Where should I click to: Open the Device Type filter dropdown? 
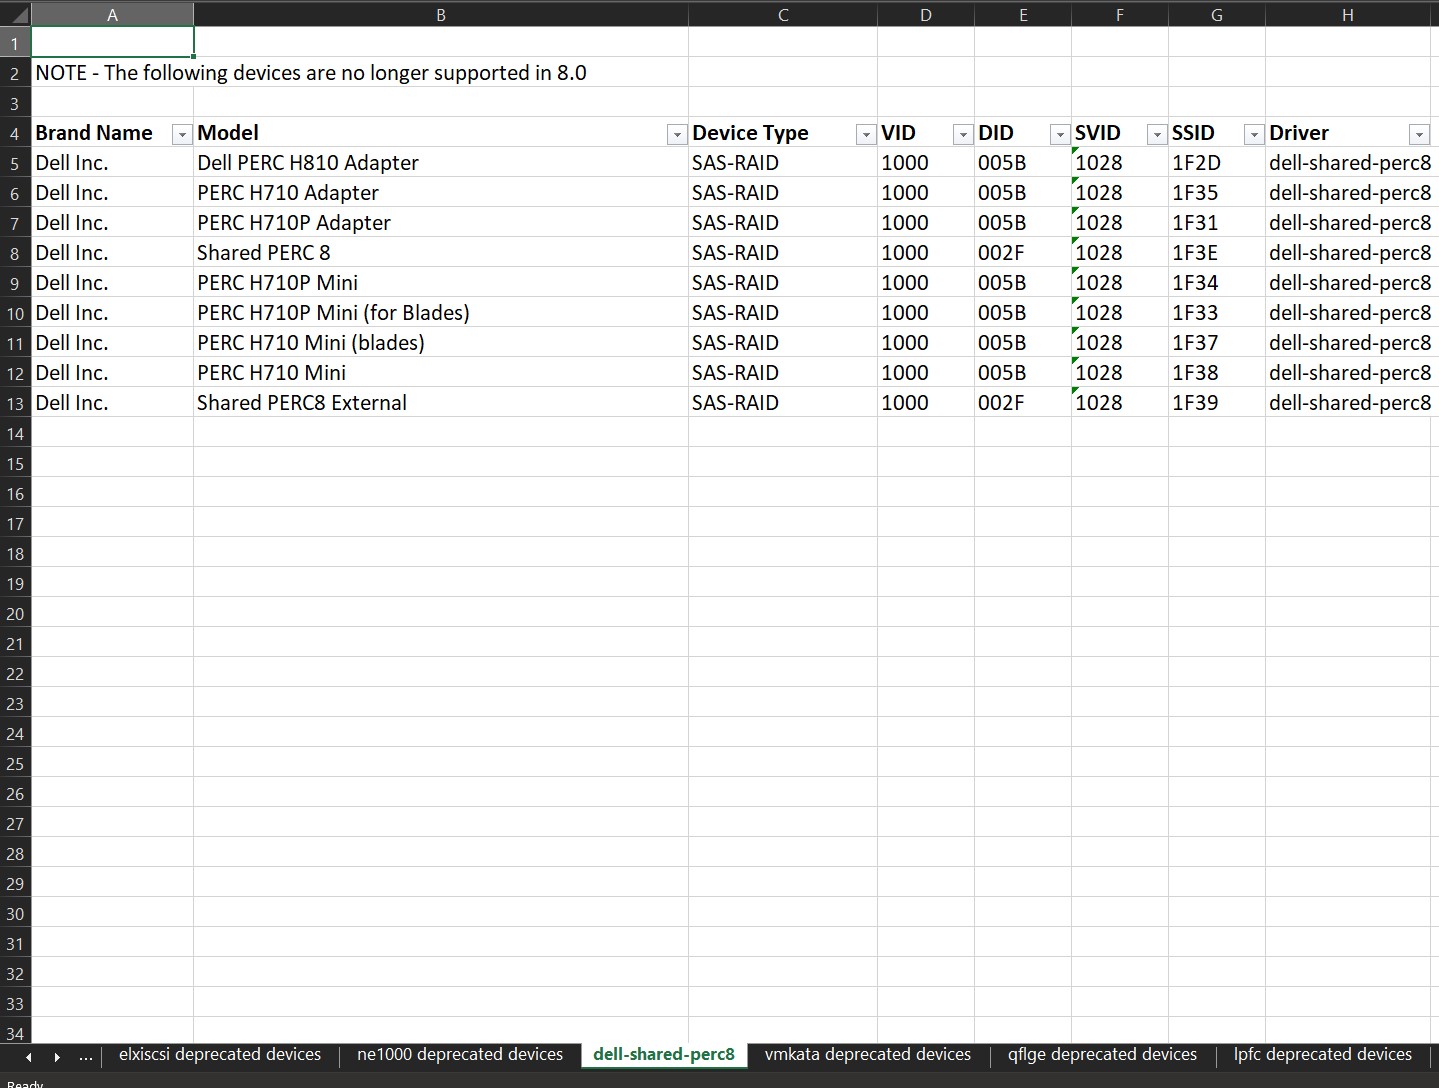[x=864, y=133]
